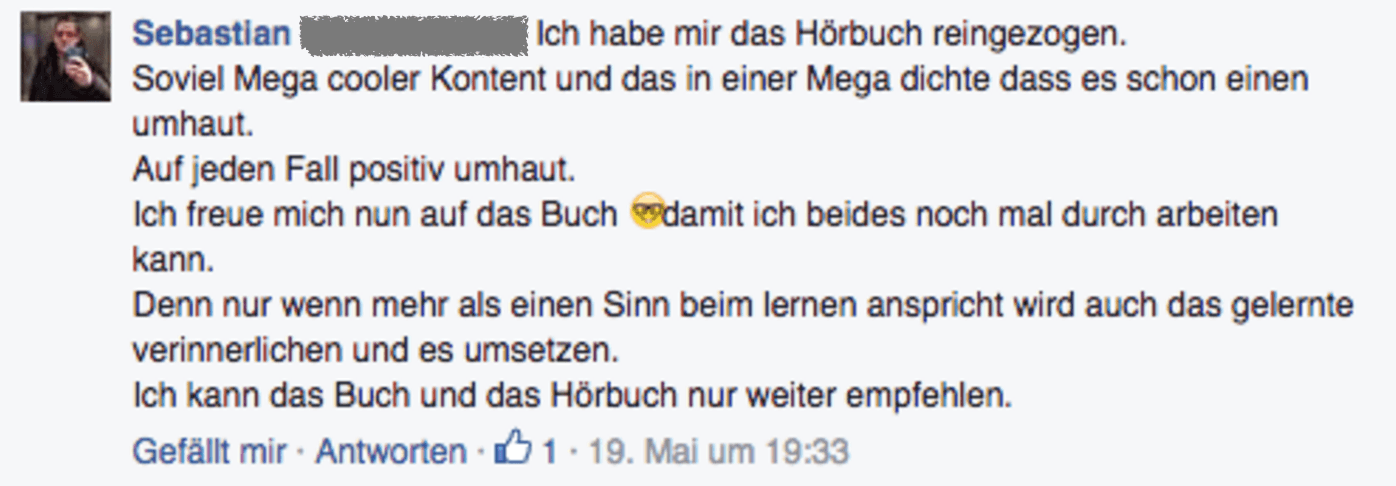Like the comment via Gefällt mir
The width and height of the screenshot is (1396, 486).
pyautogui.click(x=210, y=452)
